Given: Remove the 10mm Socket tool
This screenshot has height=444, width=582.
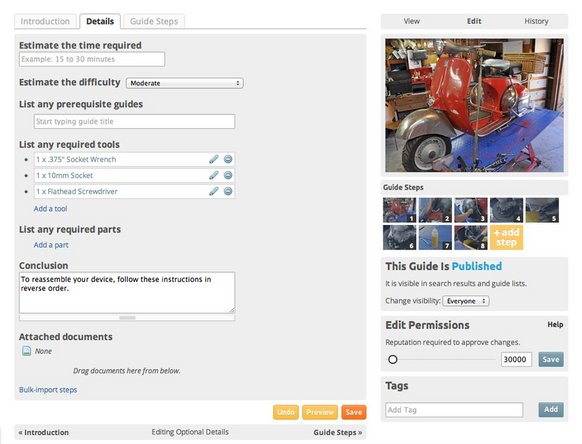Looking at the screenshot, I should click(x=228, y=175).
